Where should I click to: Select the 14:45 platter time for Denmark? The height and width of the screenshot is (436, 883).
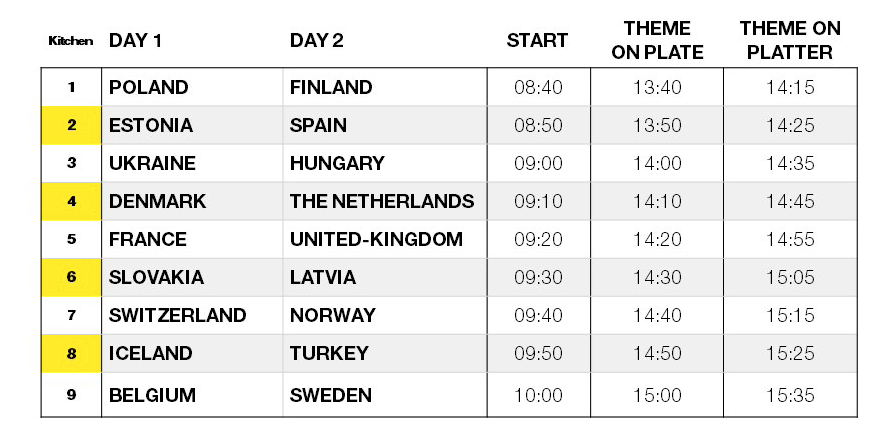point(790,201)
